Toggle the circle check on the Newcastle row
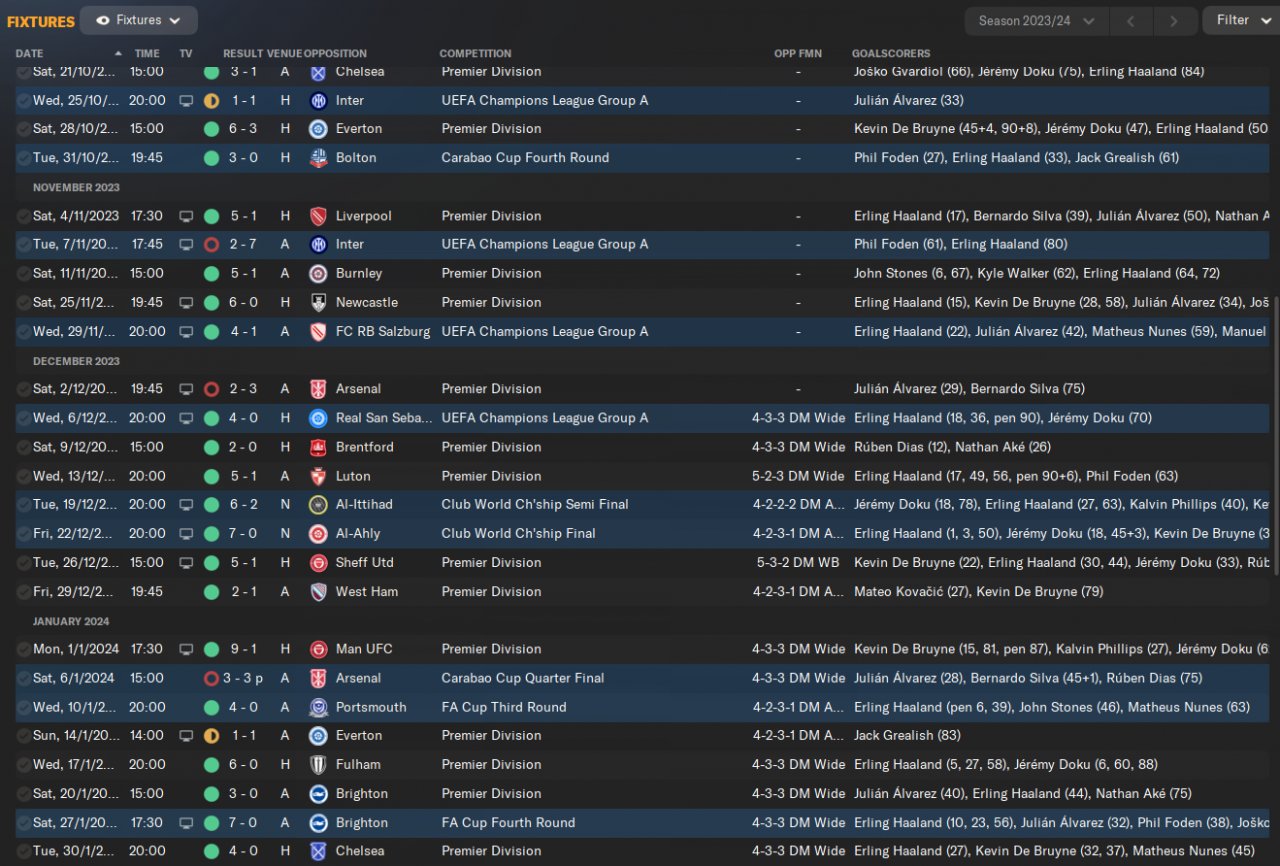The width and height of the screenshot is (1280, 866). click(24, 302)
